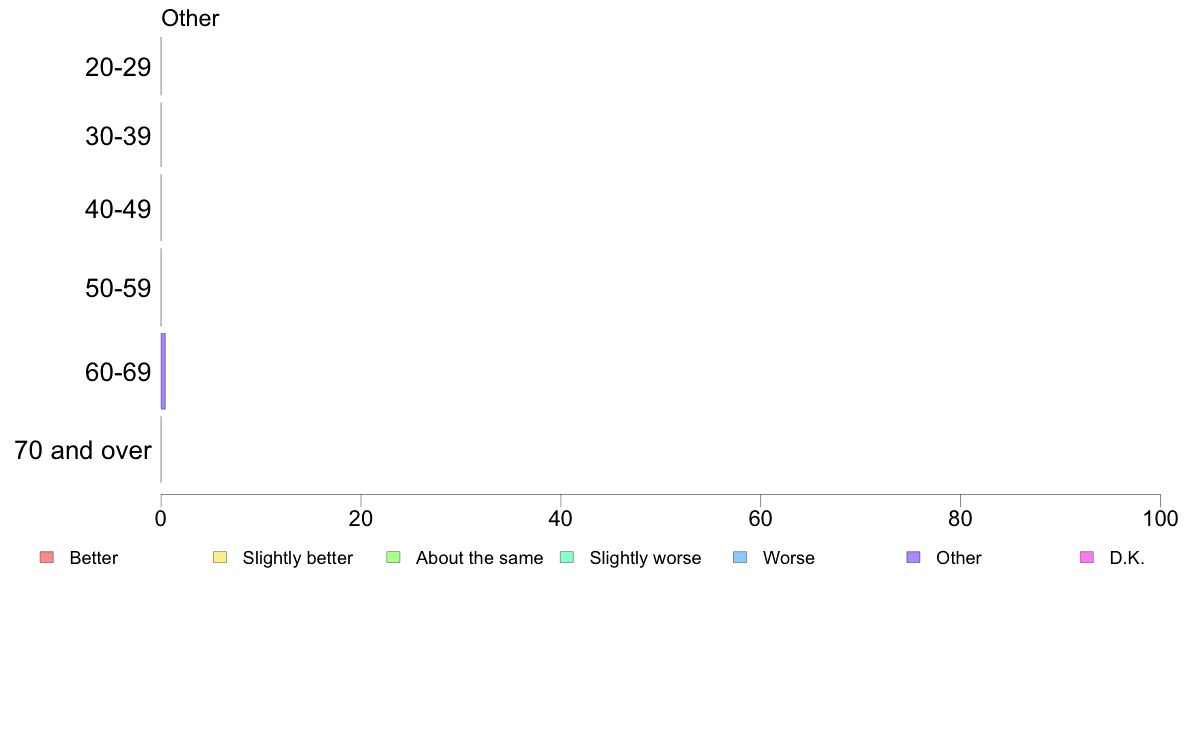
Task: Click the 50-59 age group label
Action: [x=118, y=288]
